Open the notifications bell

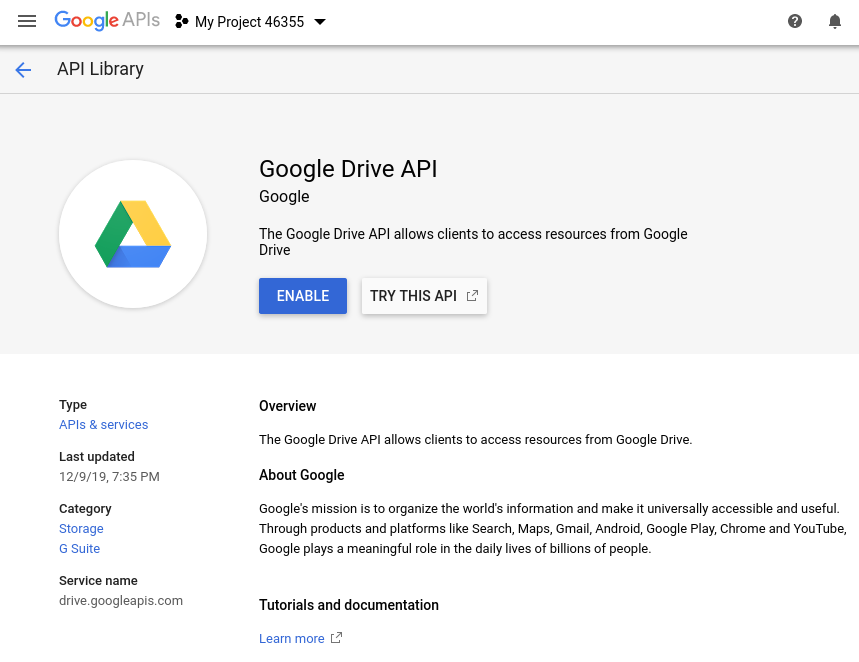(x=834, y=21)
